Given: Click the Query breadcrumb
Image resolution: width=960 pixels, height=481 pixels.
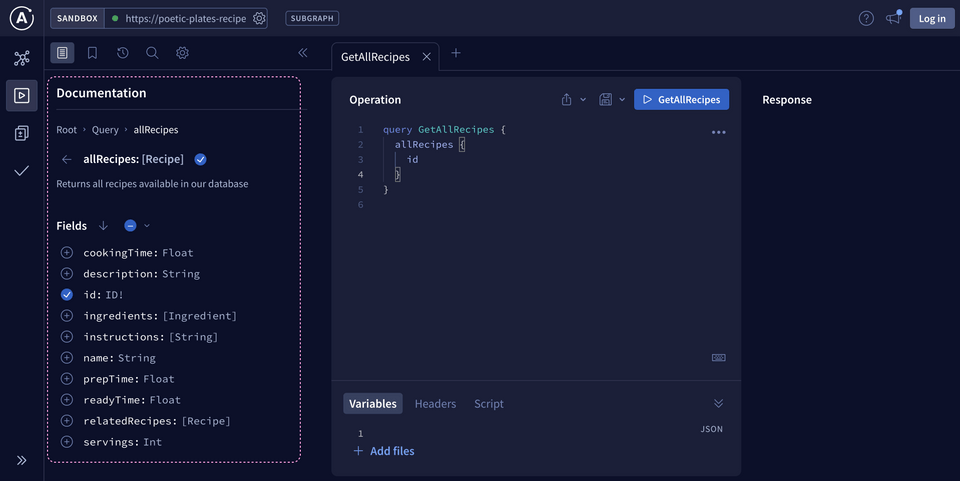Looking at the screenshot, I should click(105, 130).
